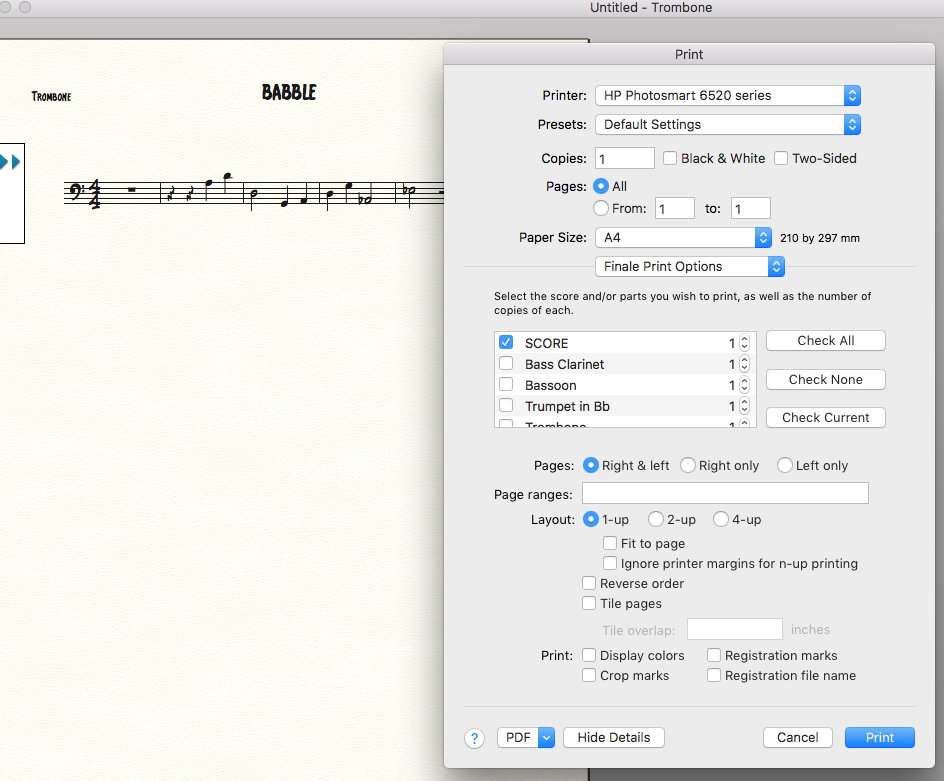Uncheck the SCORE checkbox
The width and height of the screenshot is (944, 781).
pyautogui.click(x=506, y=343)
